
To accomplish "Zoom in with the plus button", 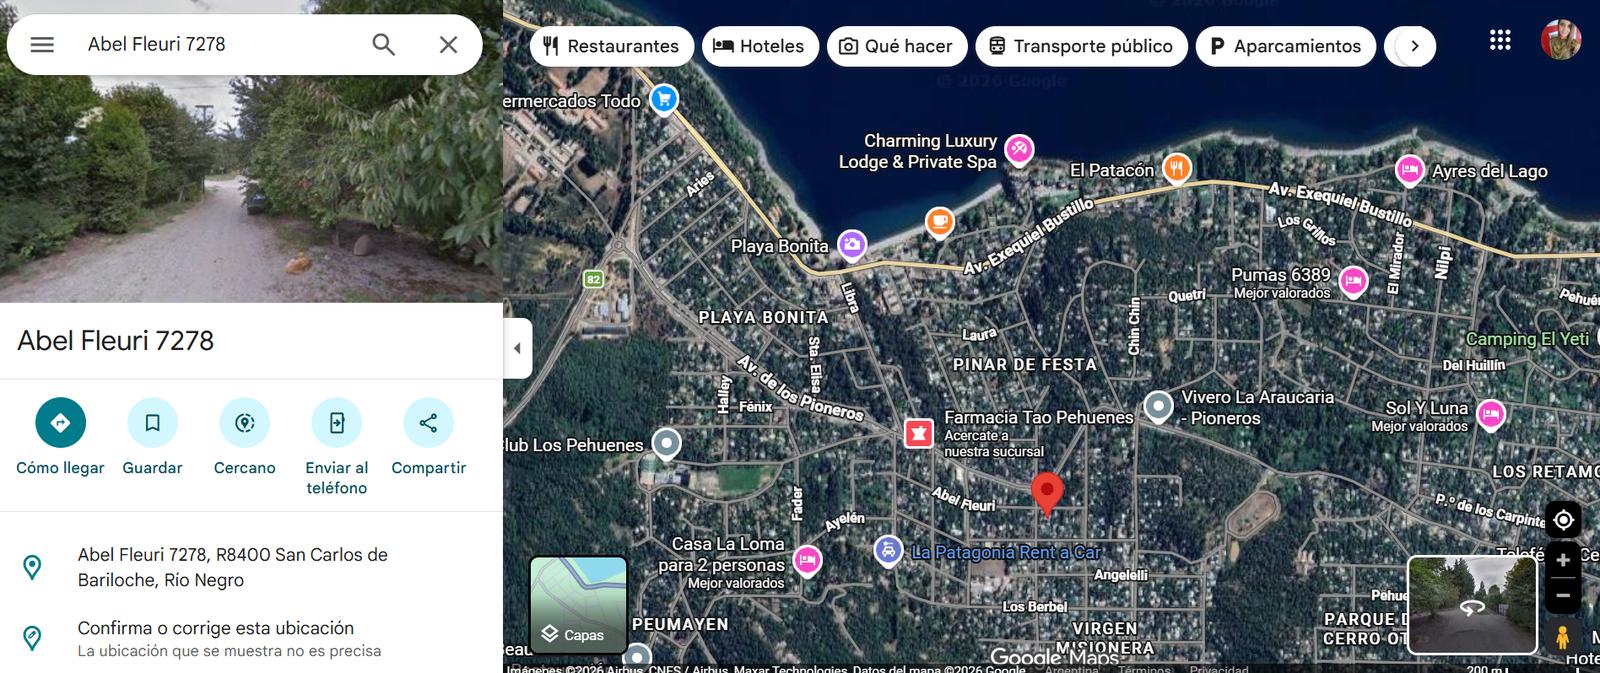I will 1563,561.
